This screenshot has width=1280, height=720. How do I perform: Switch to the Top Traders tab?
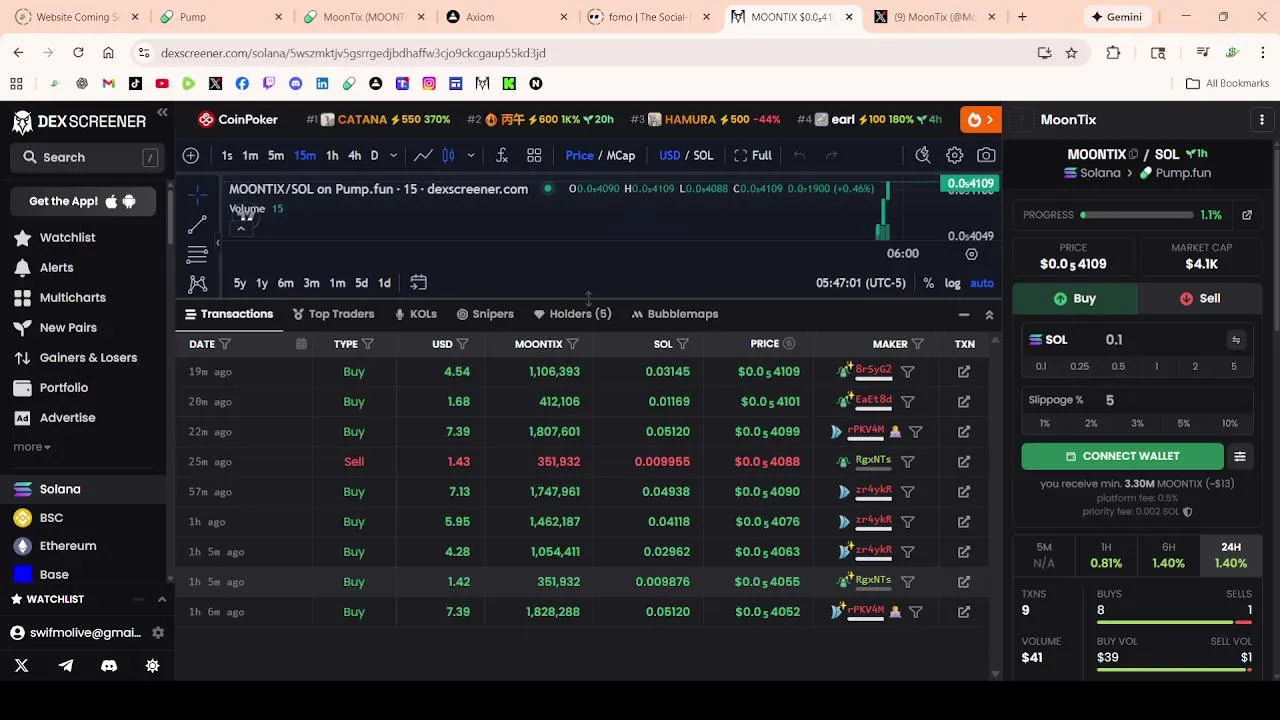333,314
